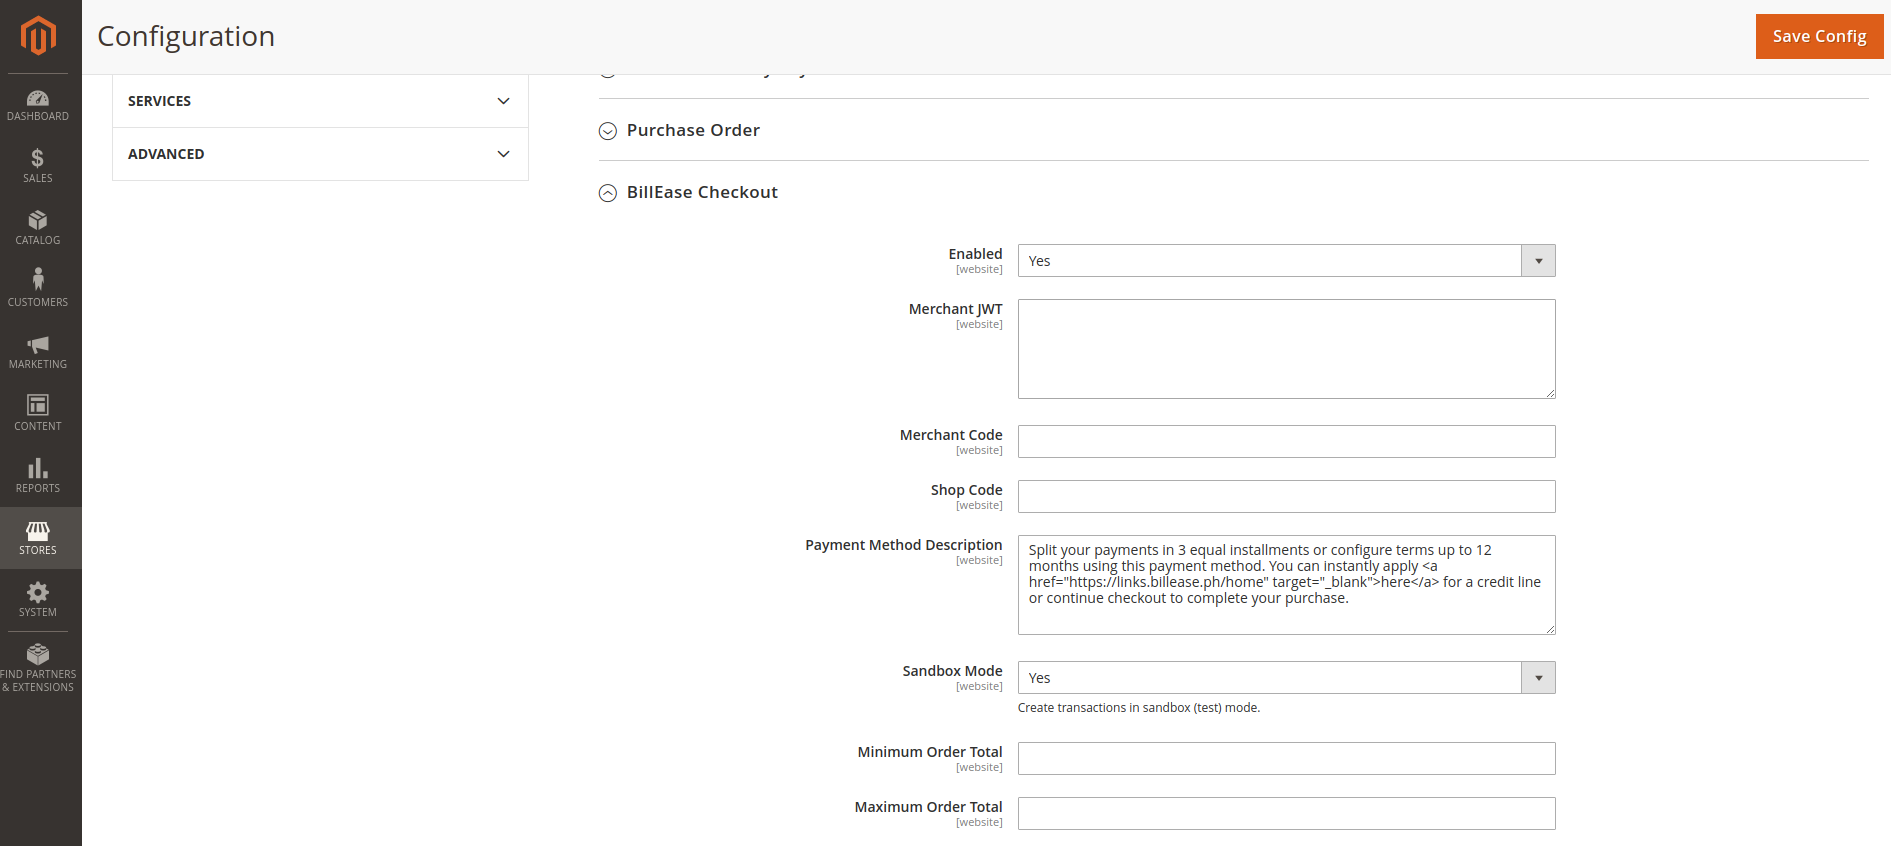1891x846 pixels.
Task: Focus the Maximum Order Total field
Action: click(1286, 814)
